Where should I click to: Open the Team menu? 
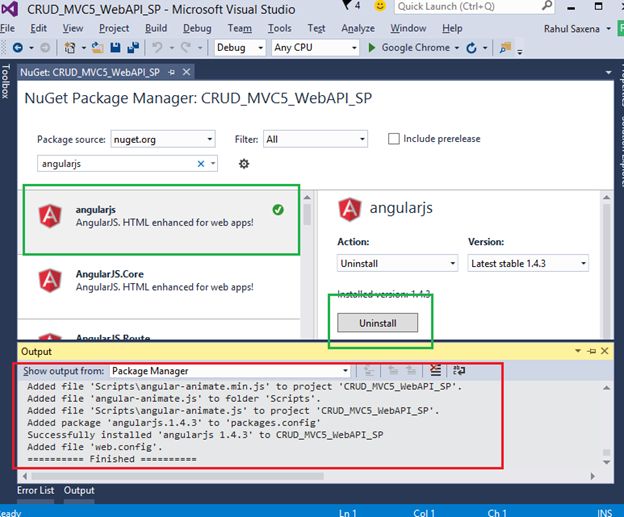click(x=240, y=28)
